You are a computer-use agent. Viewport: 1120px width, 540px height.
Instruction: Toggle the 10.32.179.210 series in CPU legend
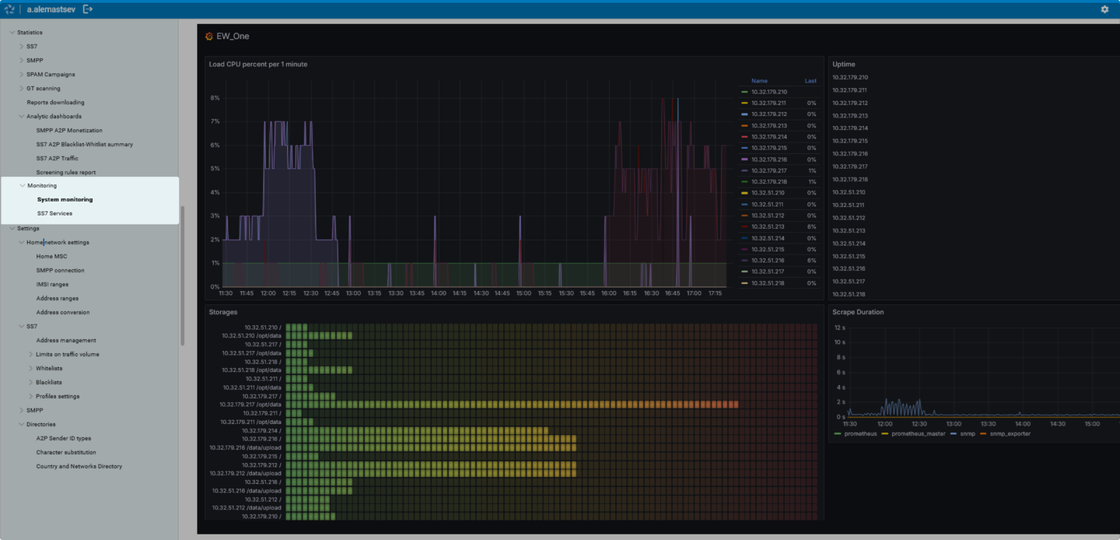pos(768,92)
